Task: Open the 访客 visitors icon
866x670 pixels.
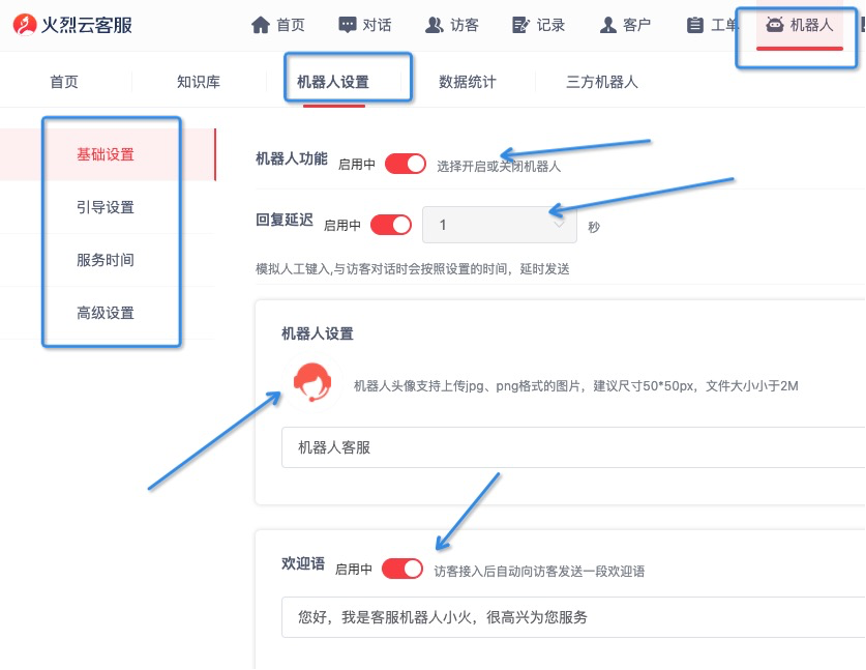Action: coord(434,25)
